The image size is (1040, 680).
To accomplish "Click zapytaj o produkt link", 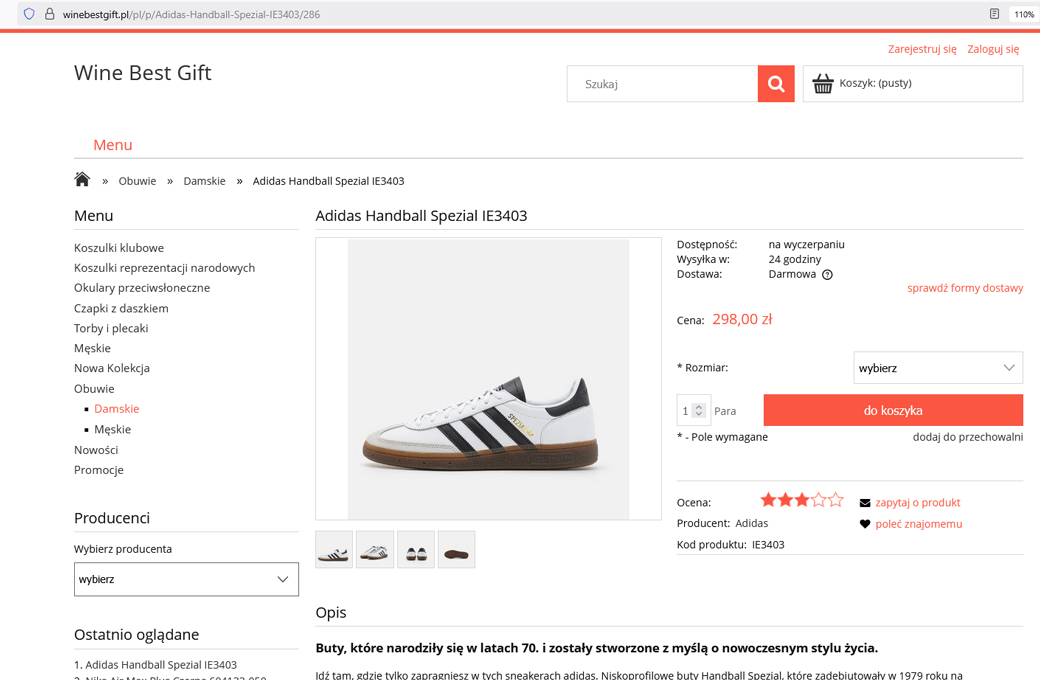I will point(918,502).
